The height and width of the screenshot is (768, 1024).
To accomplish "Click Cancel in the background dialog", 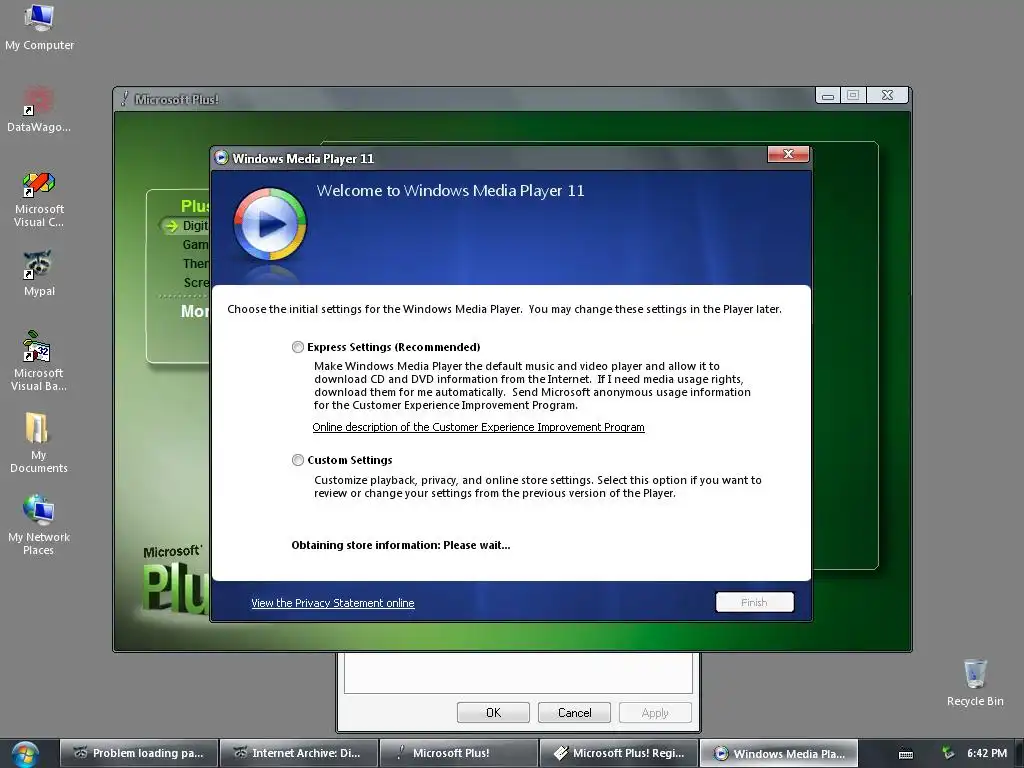I will click(x=574, y=712).
